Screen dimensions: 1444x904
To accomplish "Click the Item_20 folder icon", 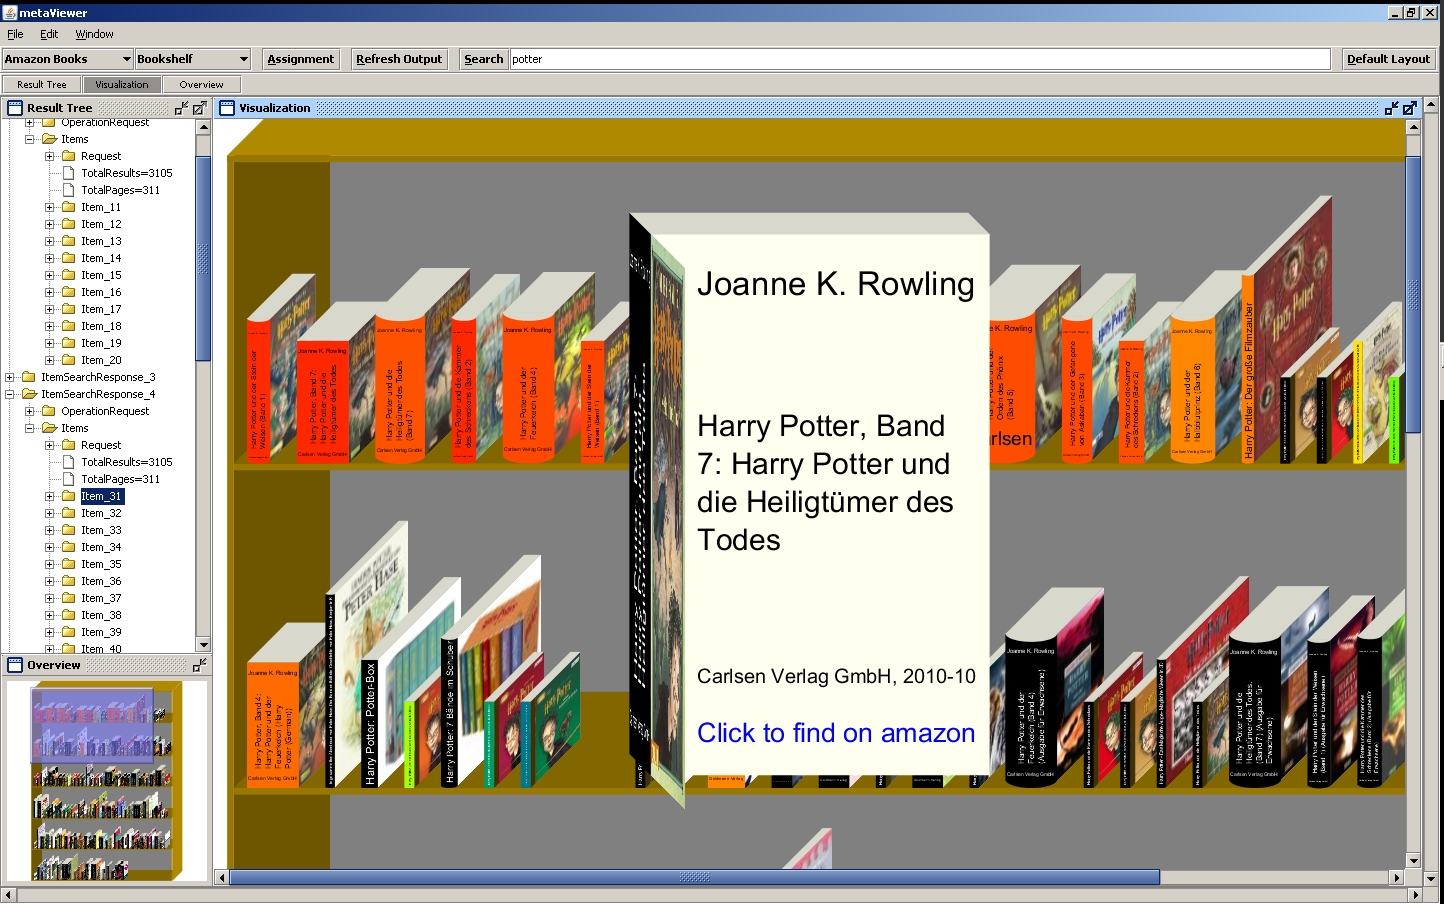I will (x=69, y=360).
